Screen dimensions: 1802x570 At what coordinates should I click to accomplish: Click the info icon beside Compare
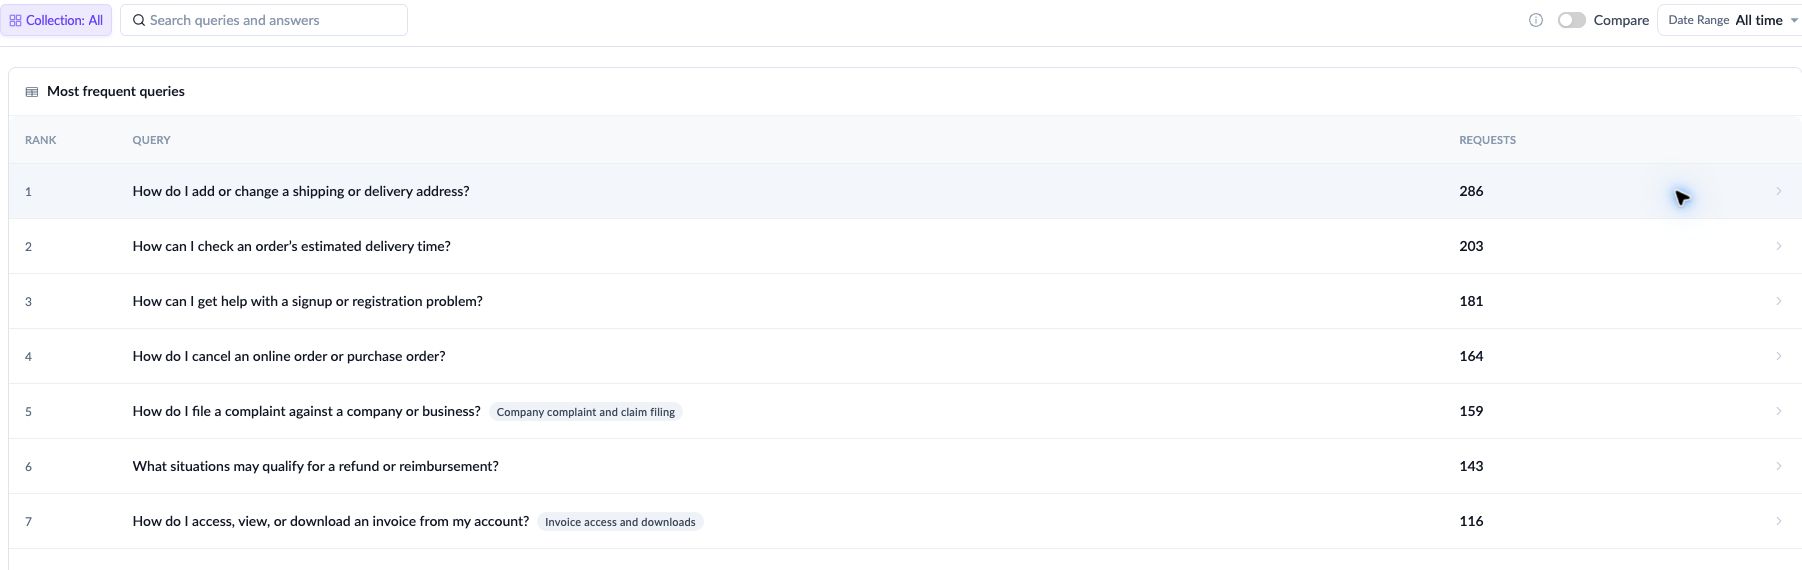click(x=1536, y=20)
